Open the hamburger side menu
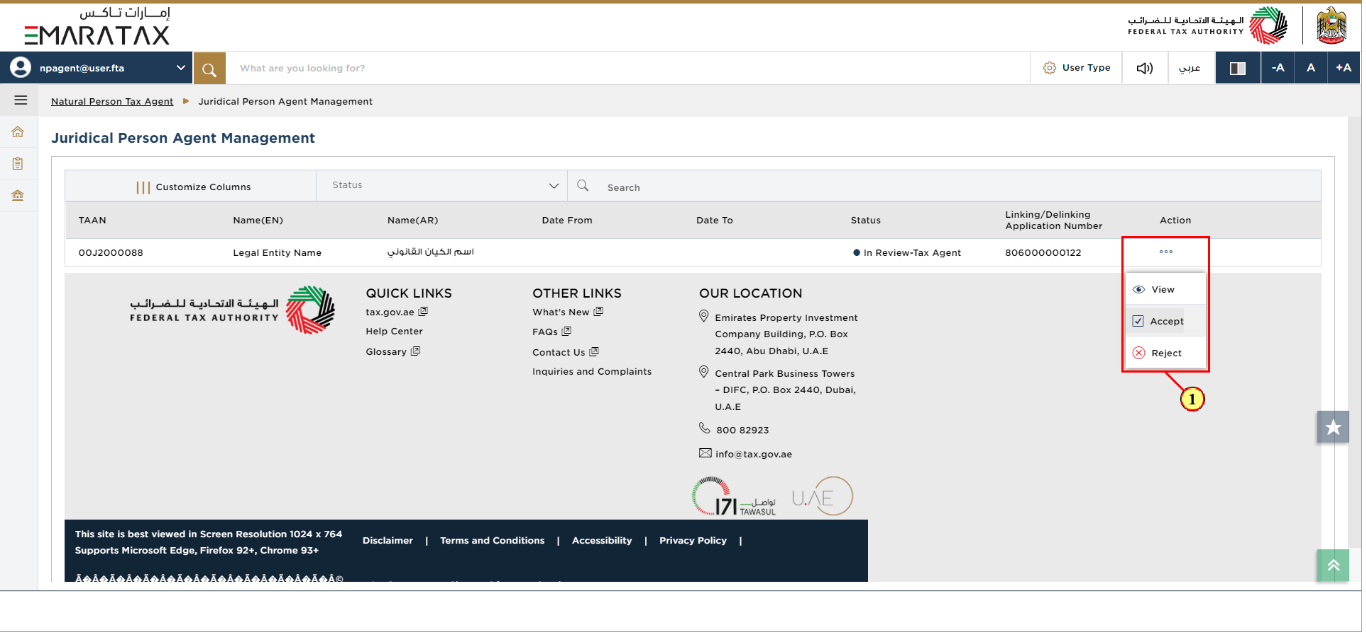The height and width of the screenshot is (637, 1366). (20, 100)
